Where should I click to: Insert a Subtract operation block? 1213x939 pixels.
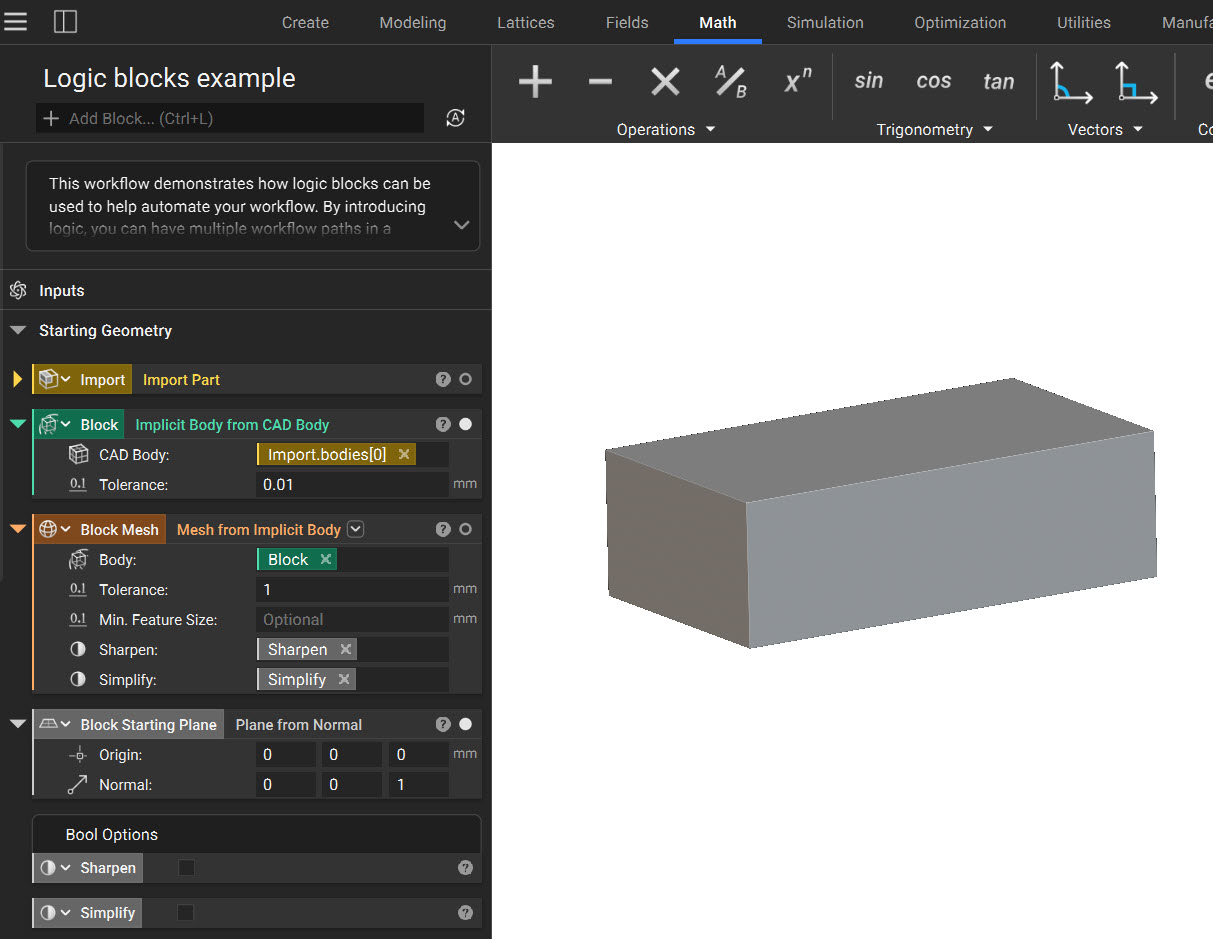(600, 81)
